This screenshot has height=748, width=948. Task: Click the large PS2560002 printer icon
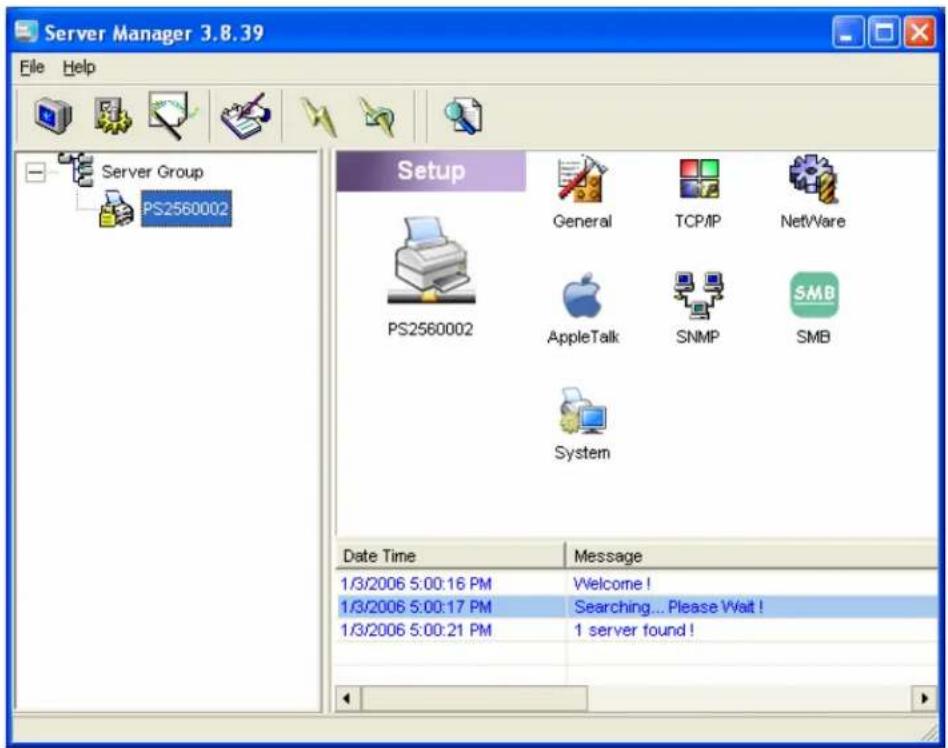click(x=430, y=260)
